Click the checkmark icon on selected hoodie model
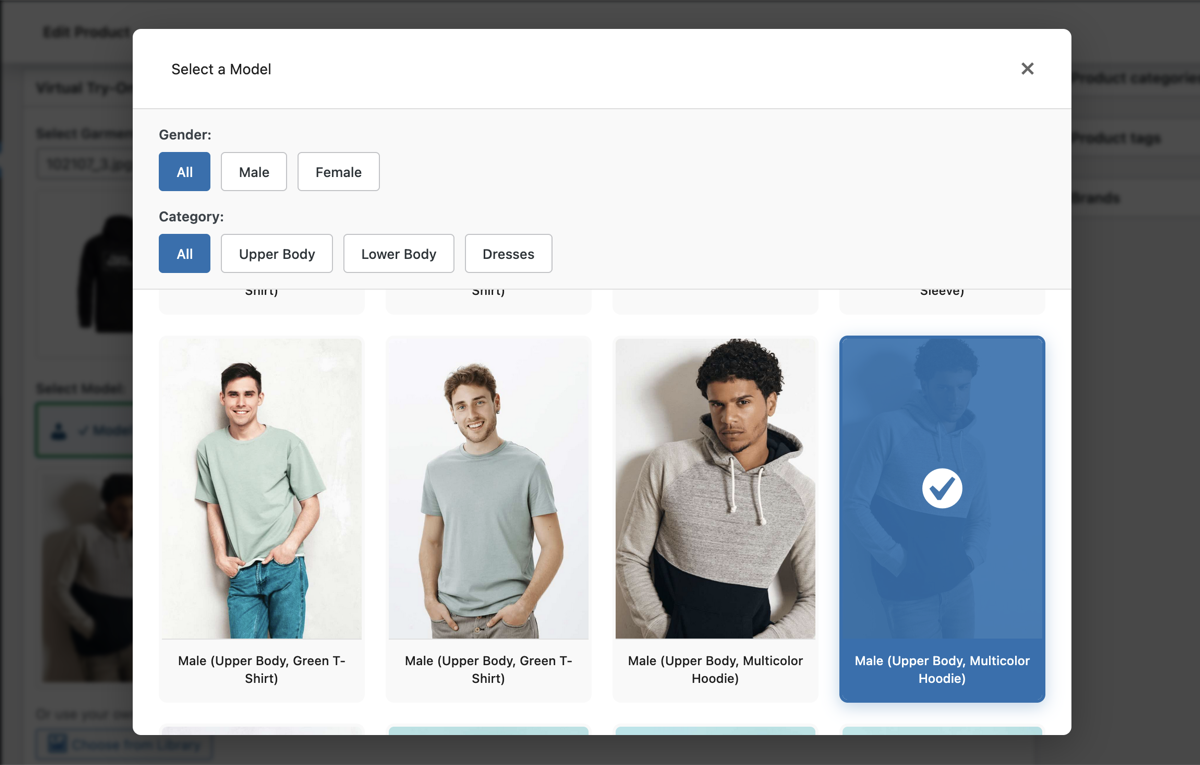This screenshot has height=765, width=1200. [x=941, y=489]
